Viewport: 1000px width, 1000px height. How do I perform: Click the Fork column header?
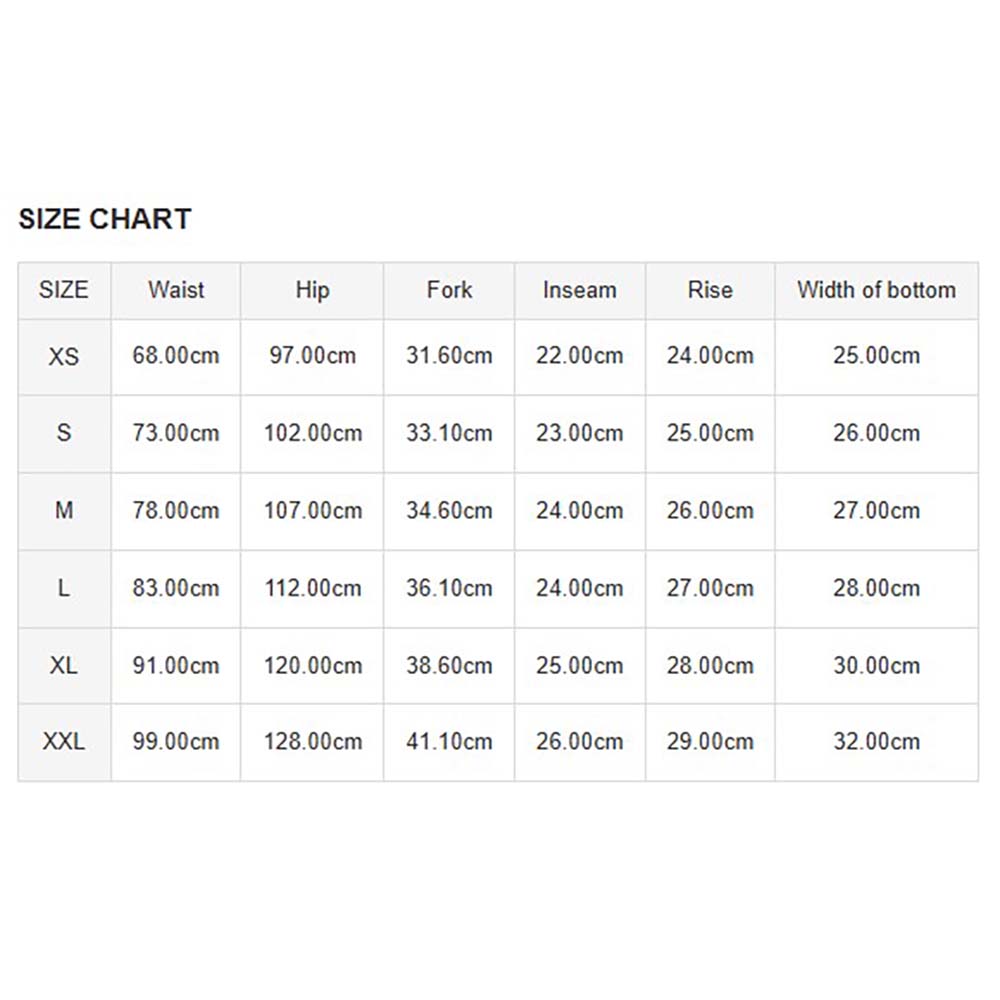pyautogui.click(x=449, y=290)
